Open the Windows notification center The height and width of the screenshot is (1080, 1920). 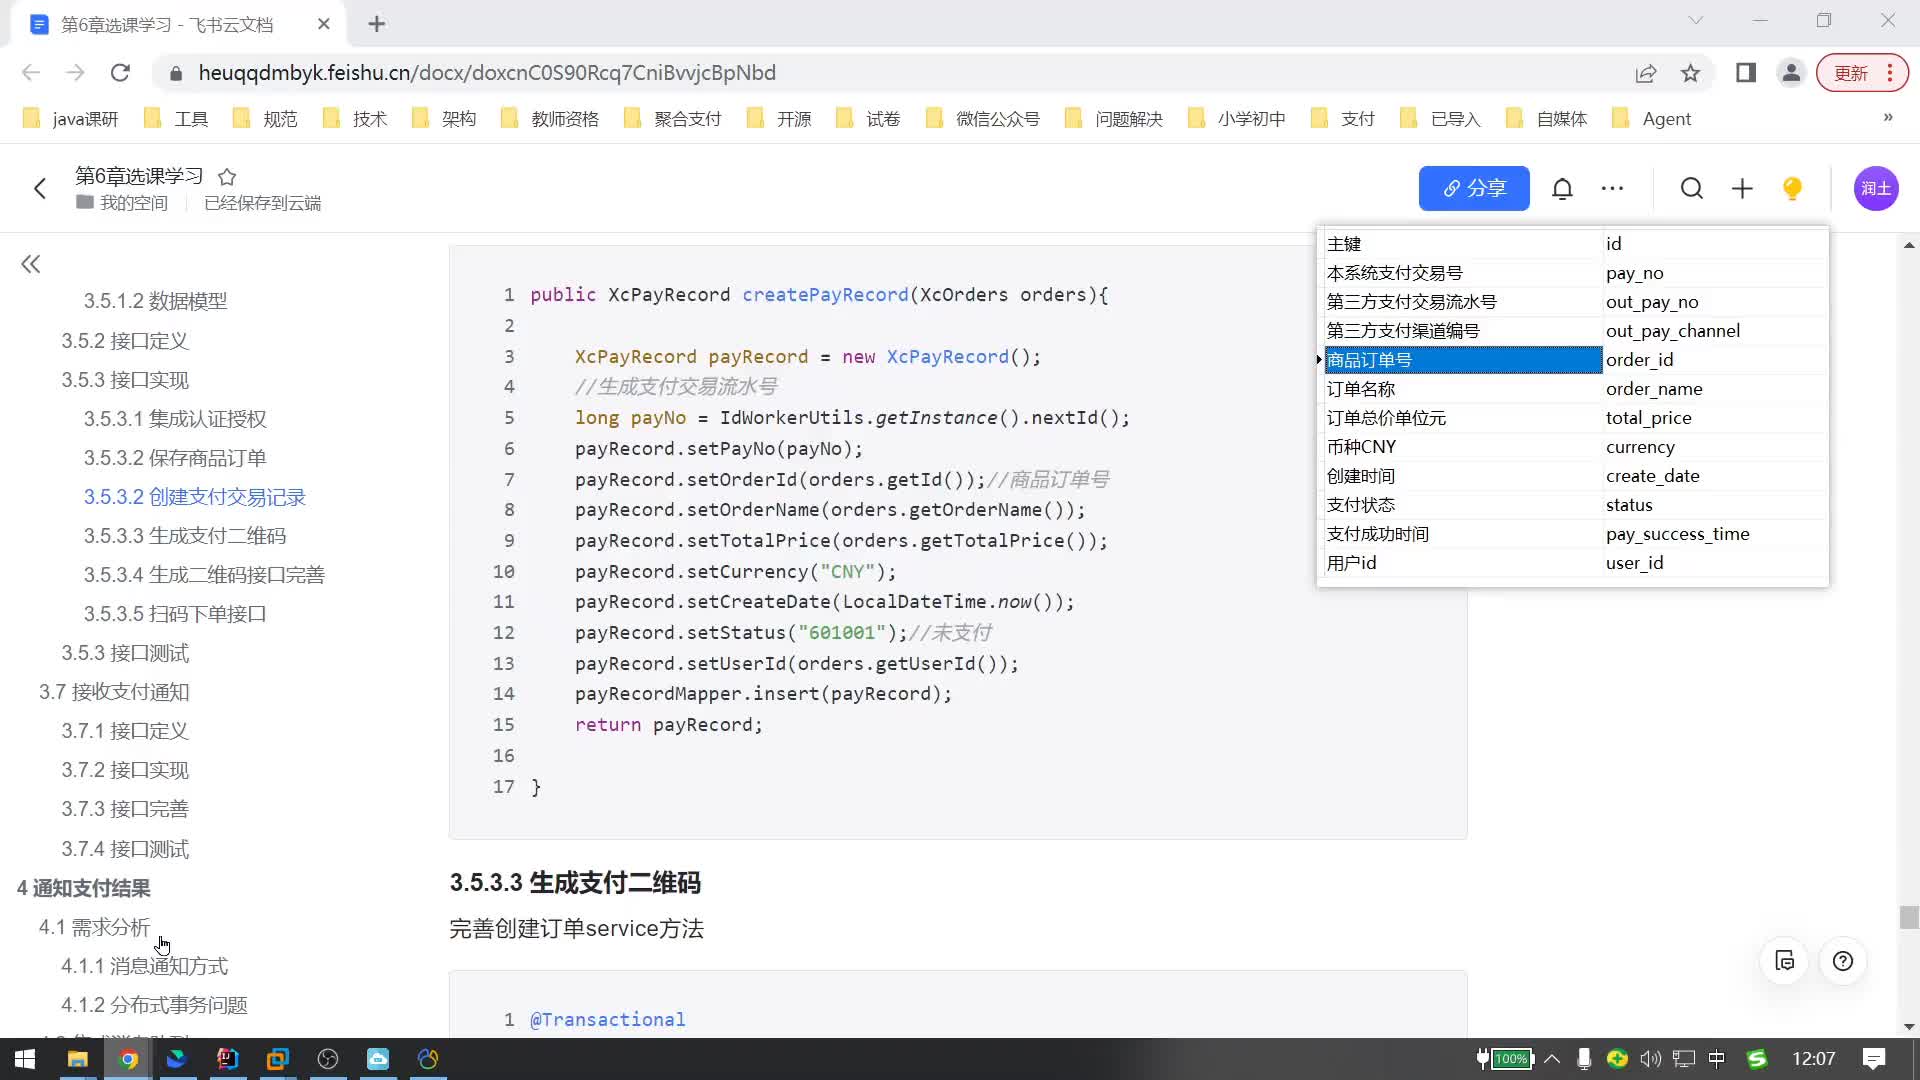1875,1059
